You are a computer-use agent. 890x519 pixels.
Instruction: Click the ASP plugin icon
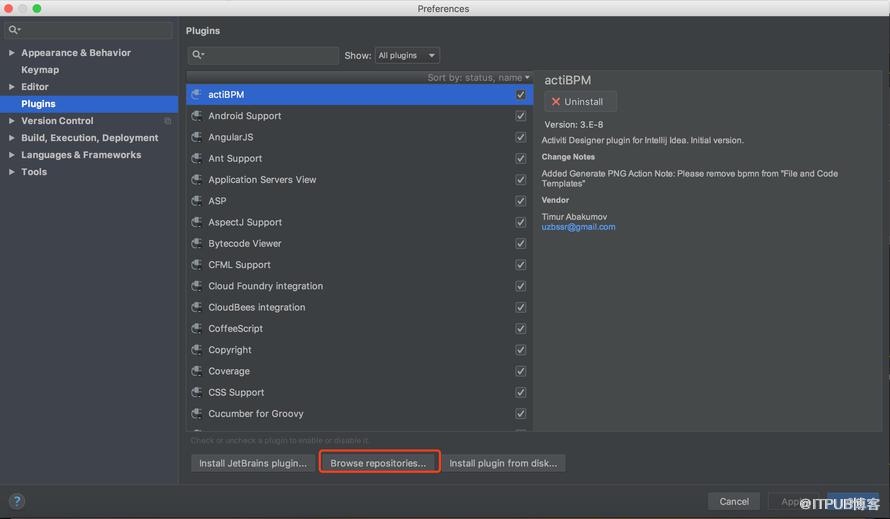[196, 201]
